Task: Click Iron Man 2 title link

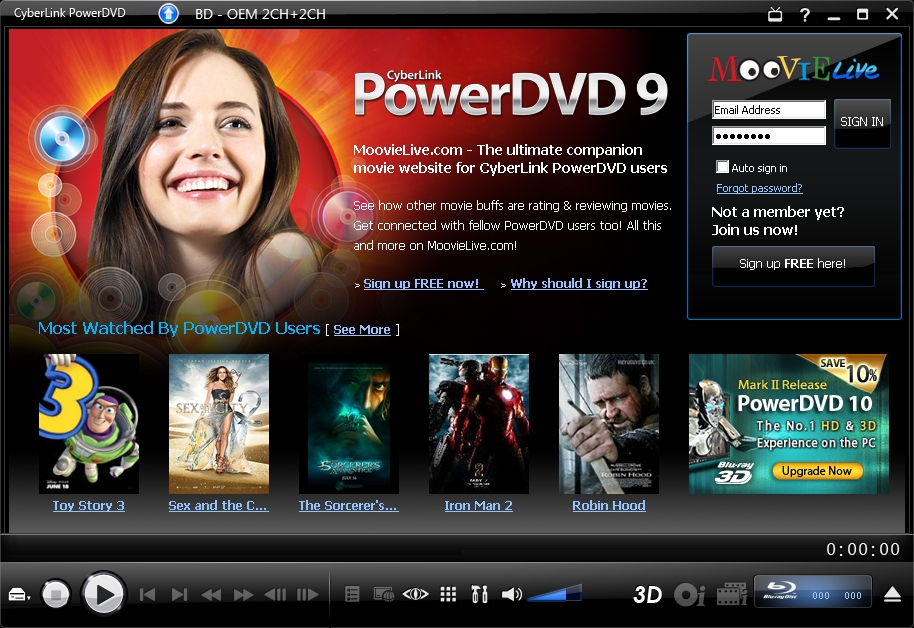Action: click(x=479, y=506)
